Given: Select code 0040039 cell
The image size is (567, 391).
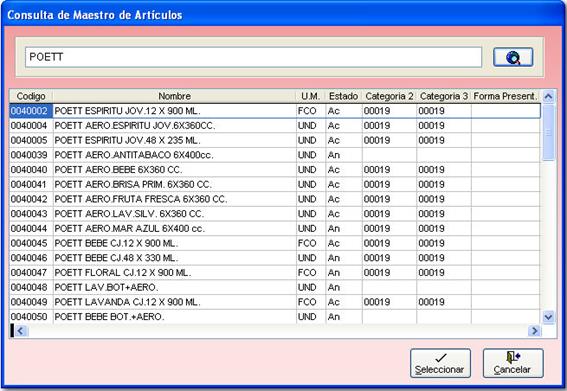Looking at the screenshot, I should (31, 155).
